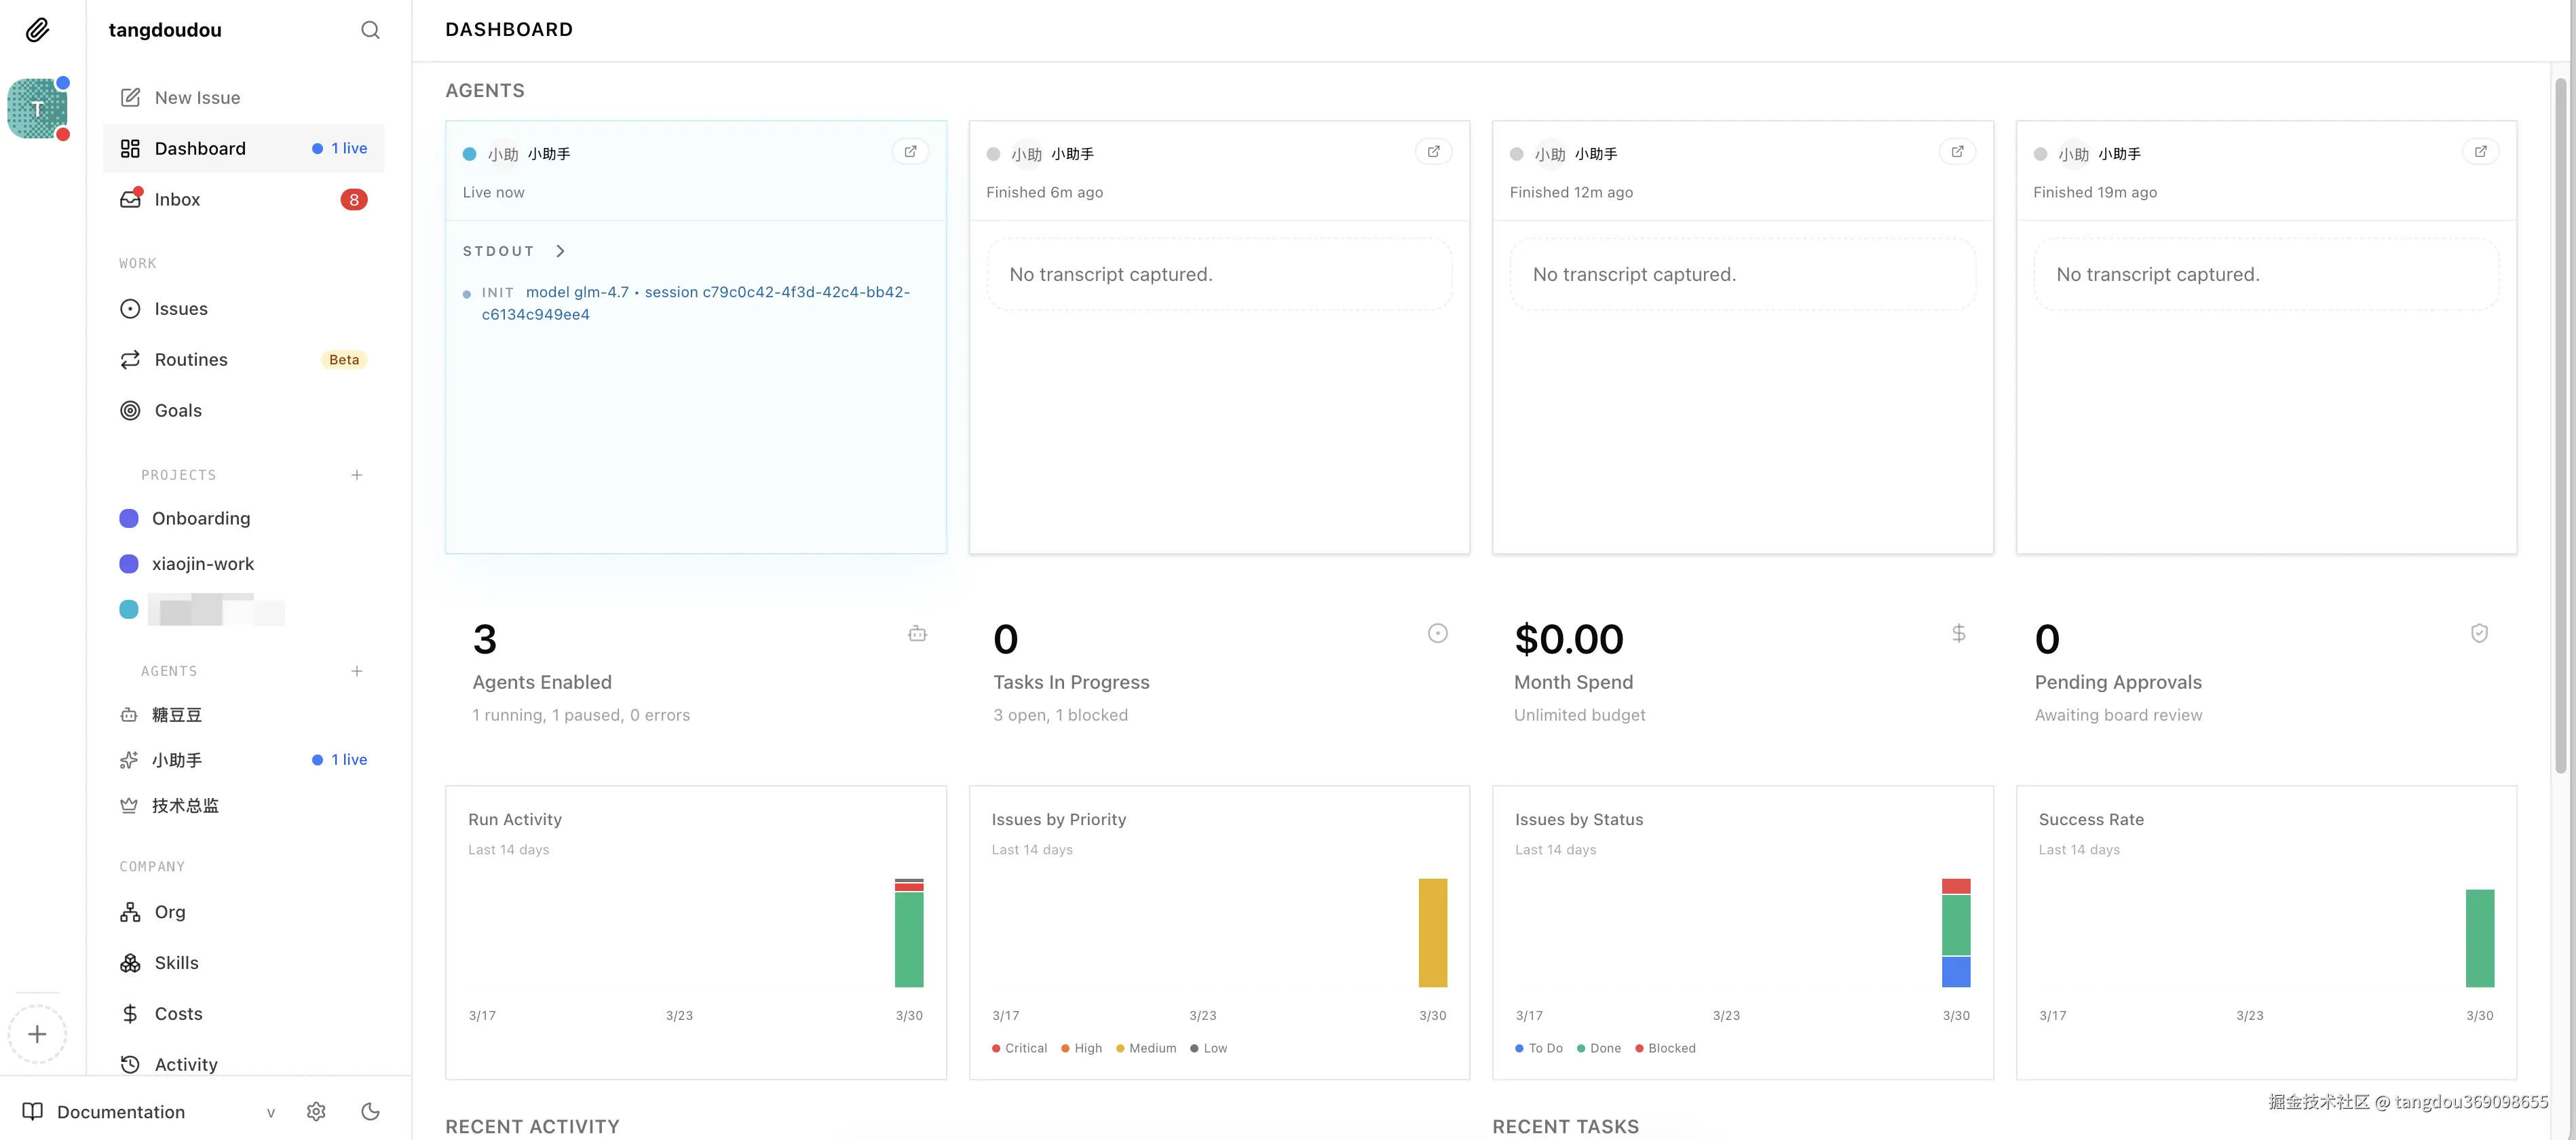The image size is (2576, 1140).
Task: Expand the STDOUT chevron
Action: pos(560,251)
